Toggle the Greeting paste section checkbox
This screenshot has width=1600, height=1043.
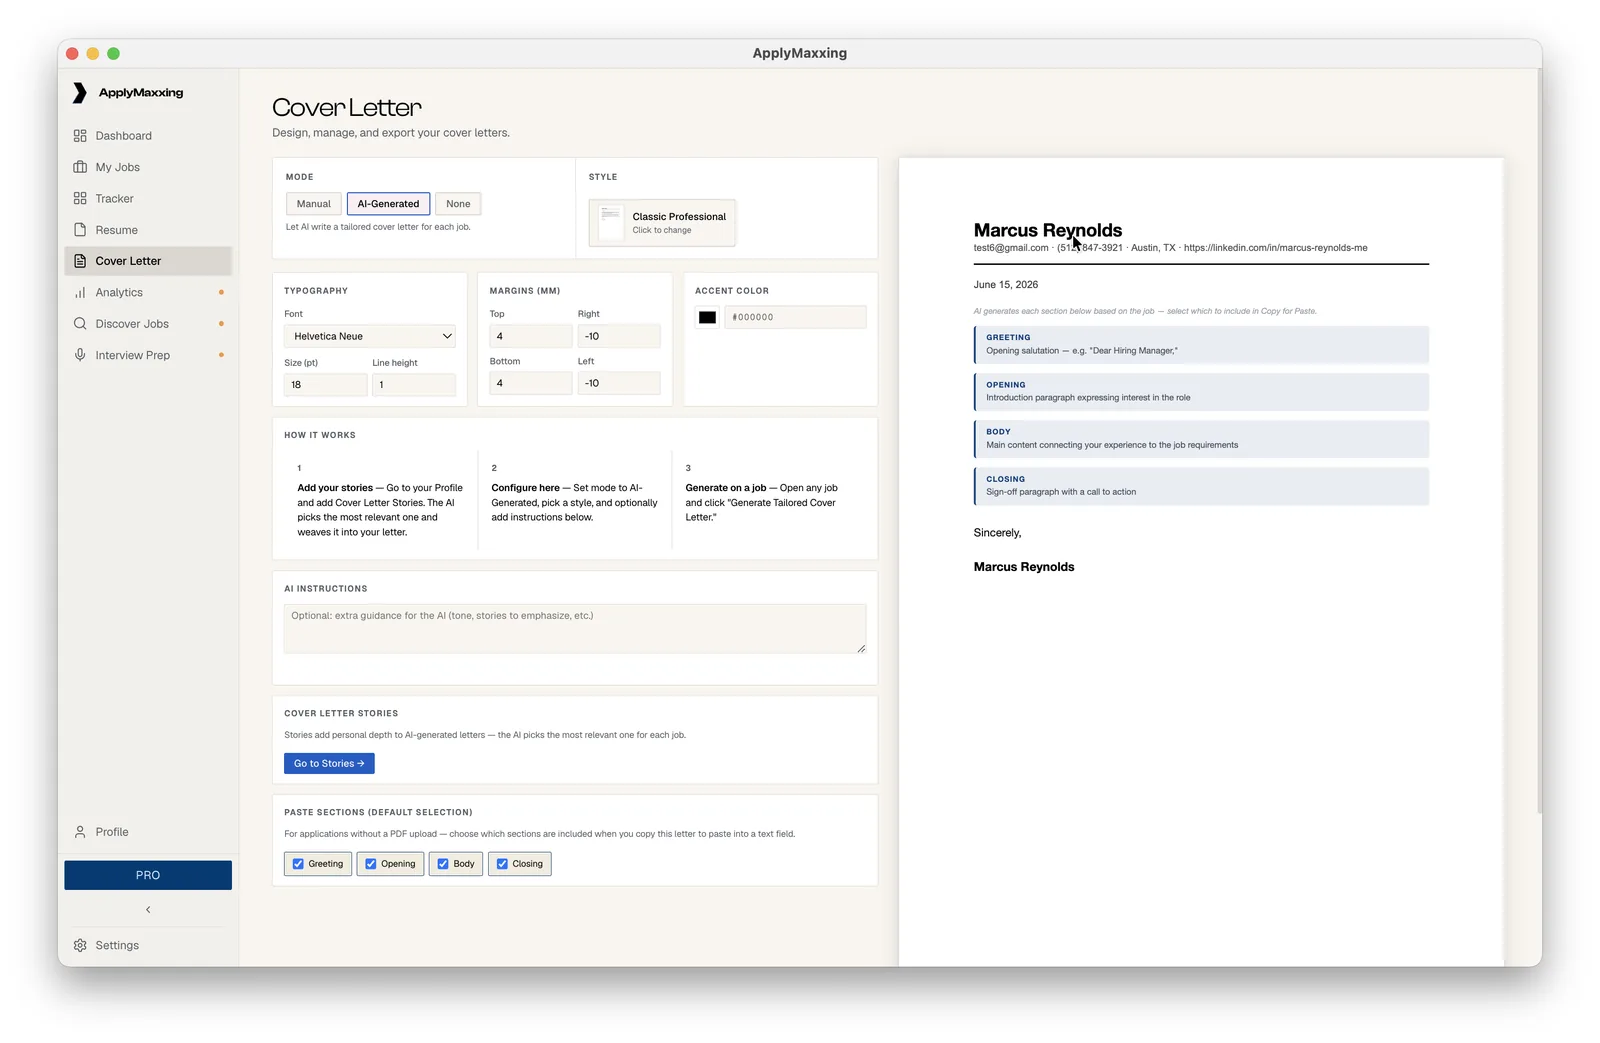tap(298, 864)
